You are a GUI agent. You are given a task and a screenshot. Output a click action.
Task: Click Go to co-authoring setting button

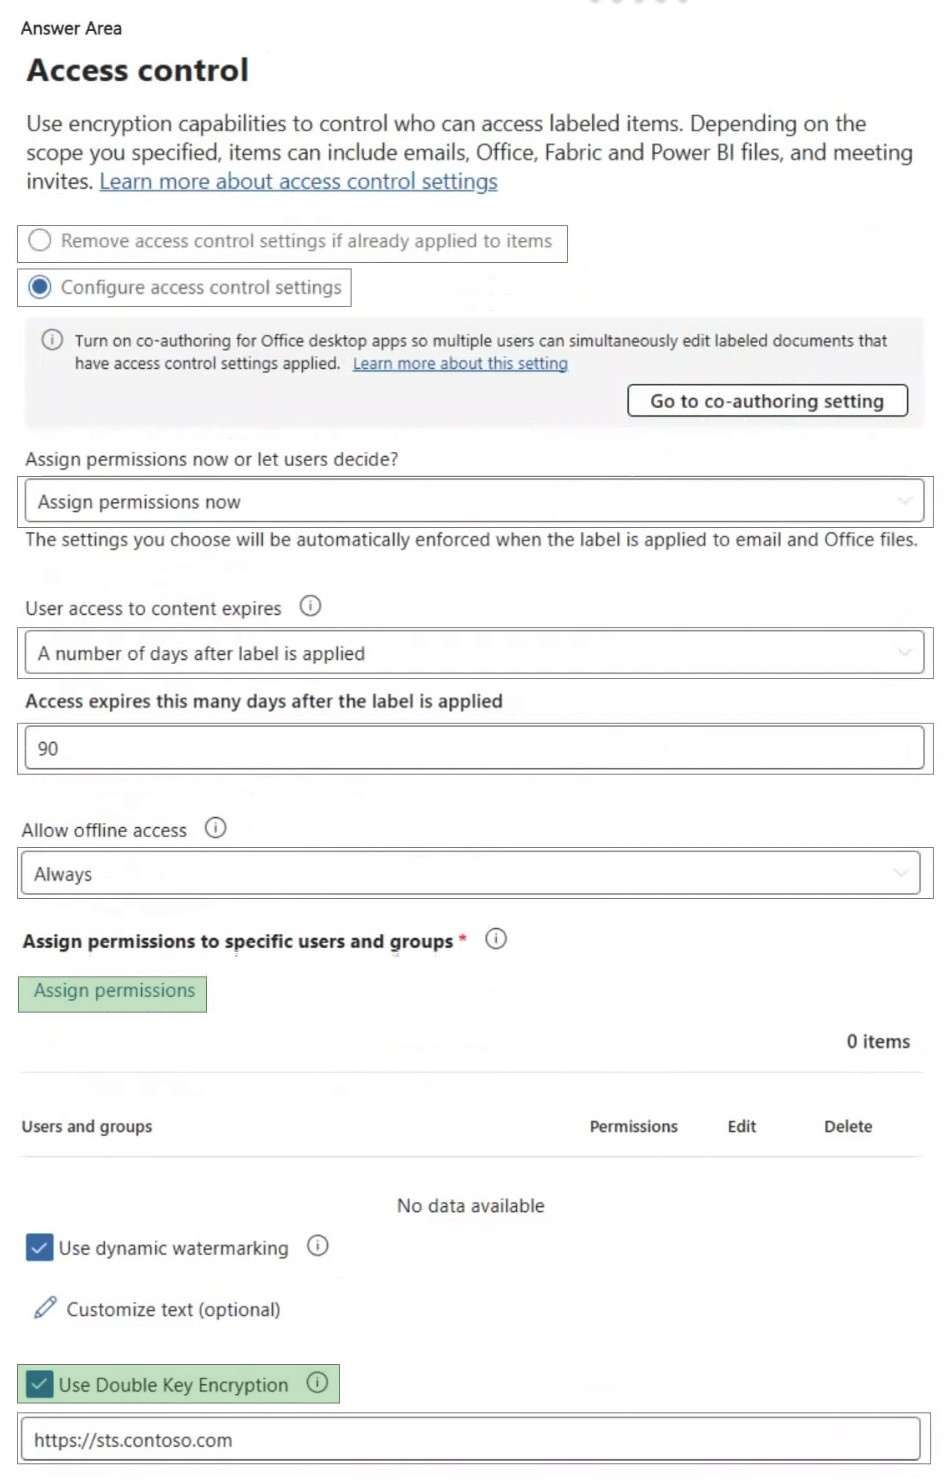coord(767,401)
